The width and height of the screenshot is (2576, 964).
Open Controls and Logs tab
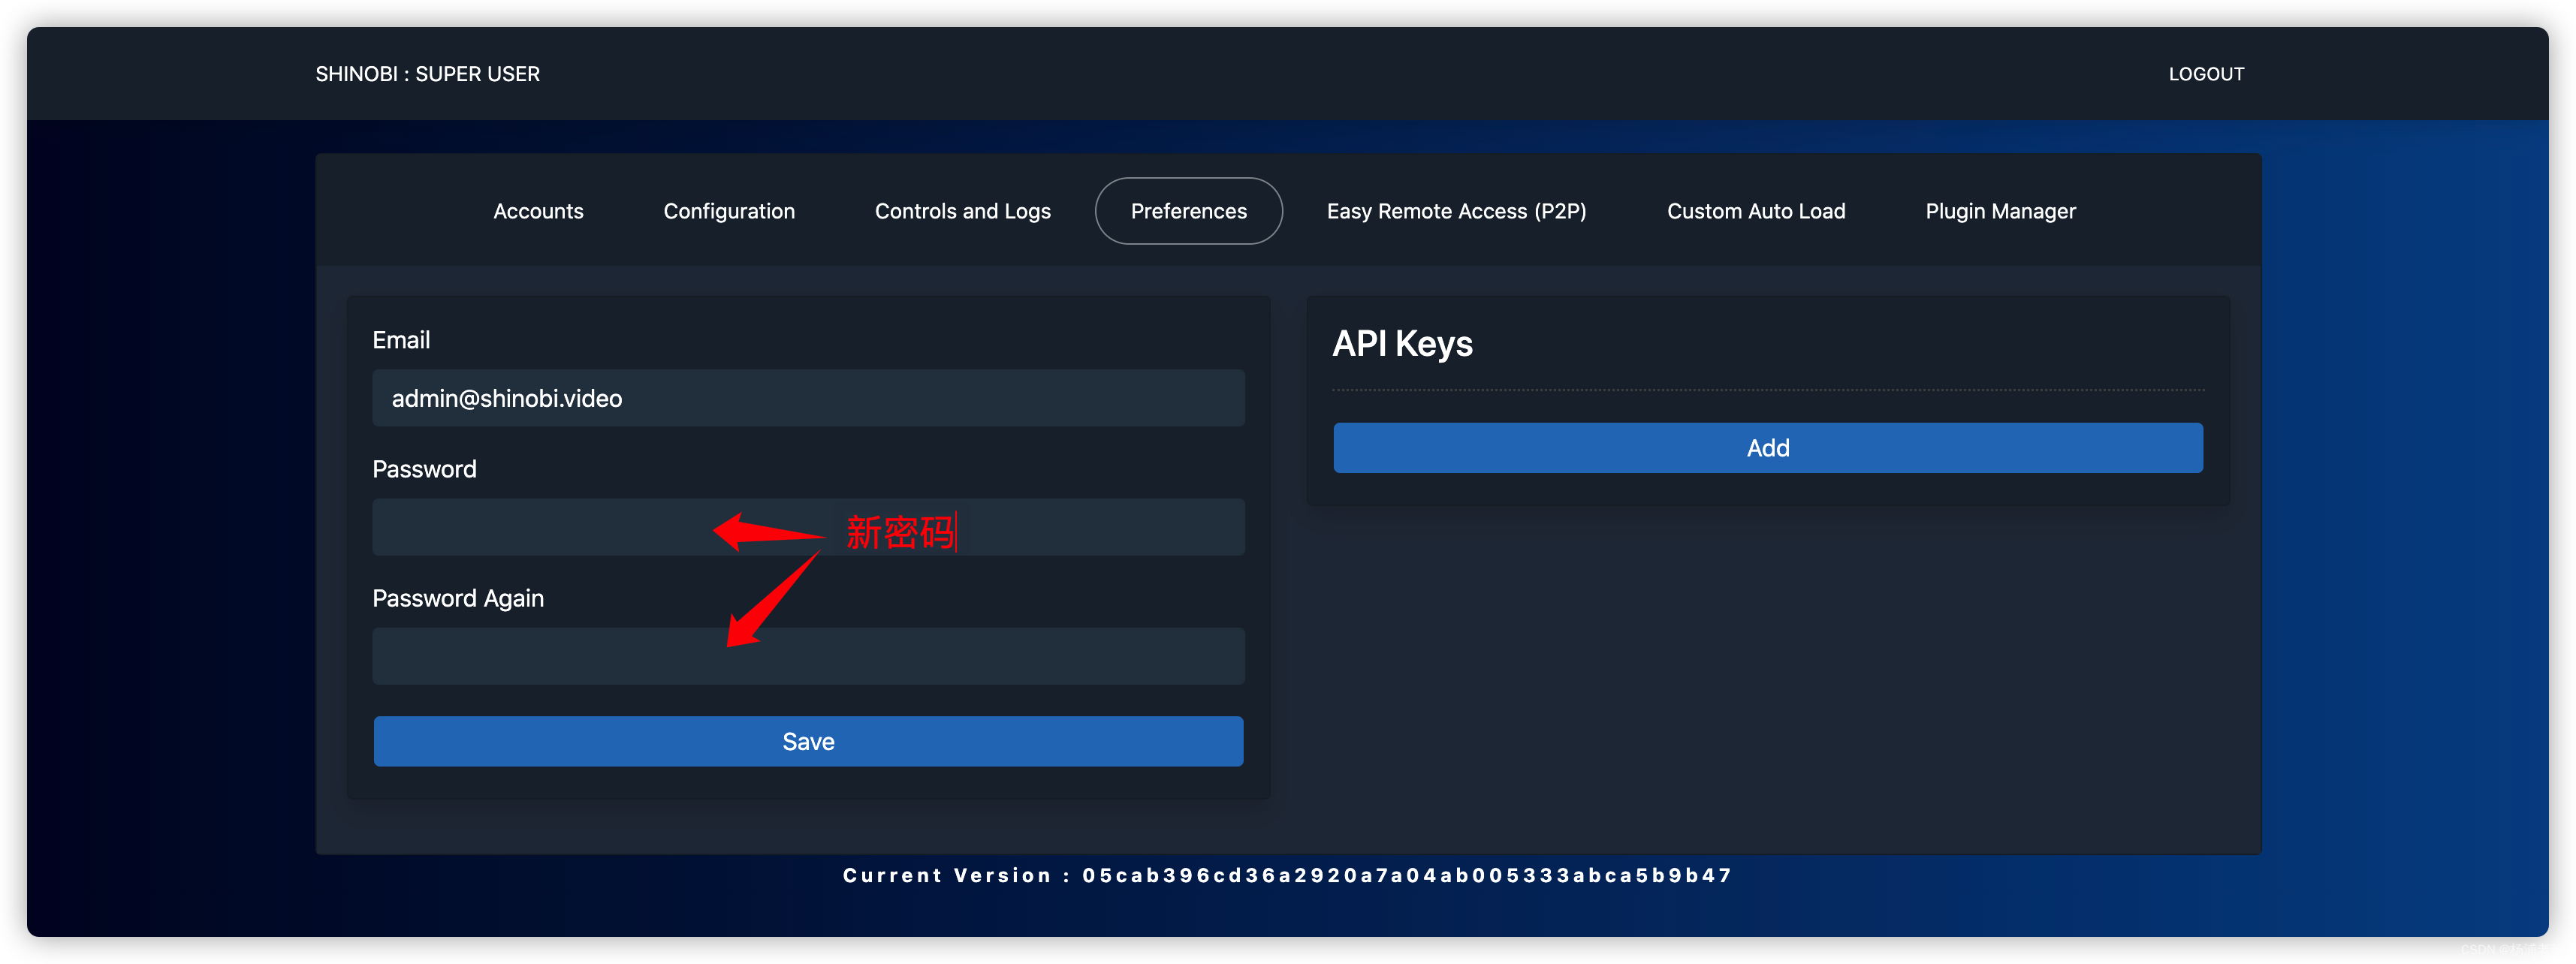click(x=962, y=211)
